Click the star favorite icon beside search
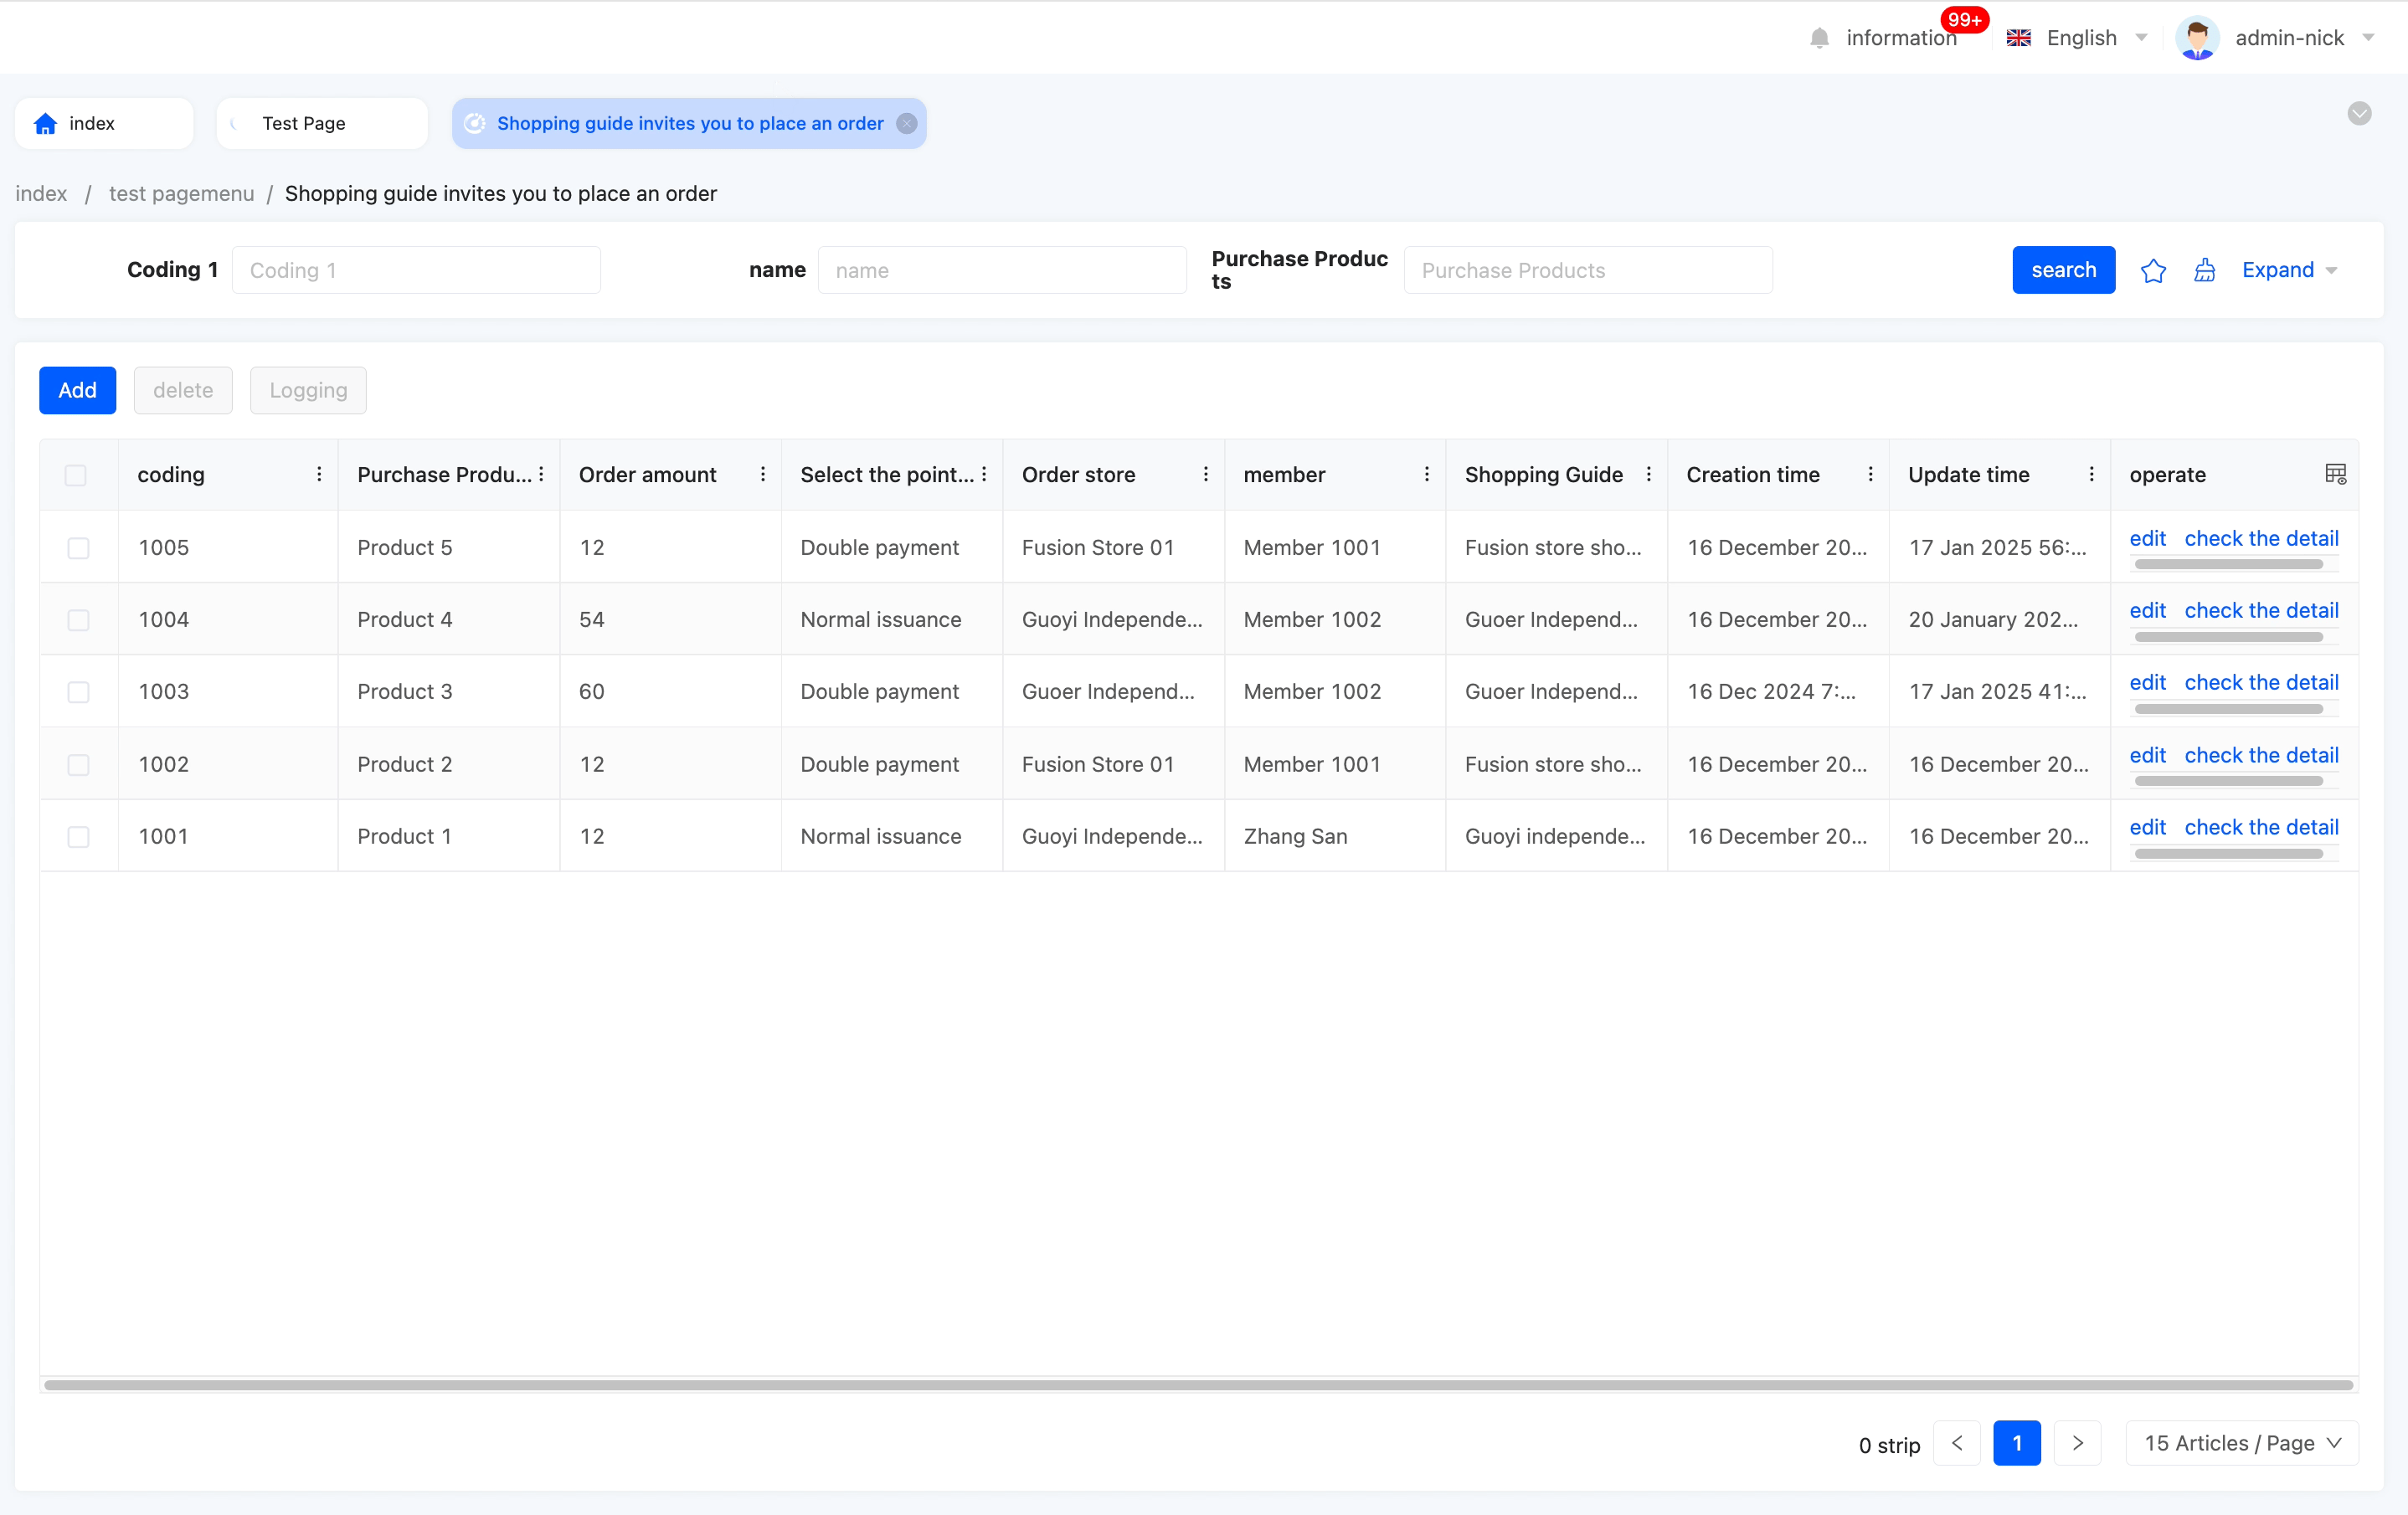The width and height of the screenshot is (2408, 1515). [2153, 270]
